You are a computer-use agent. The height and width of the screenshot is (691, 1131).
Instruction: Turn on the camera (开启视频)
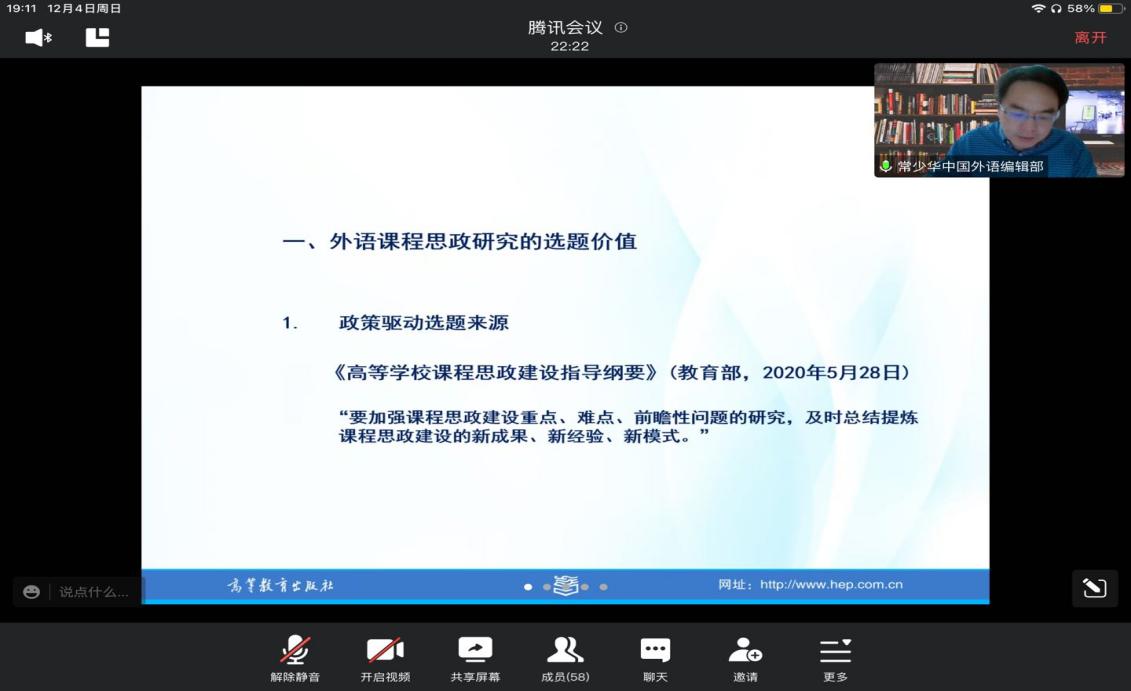click(x=385, y=658)
